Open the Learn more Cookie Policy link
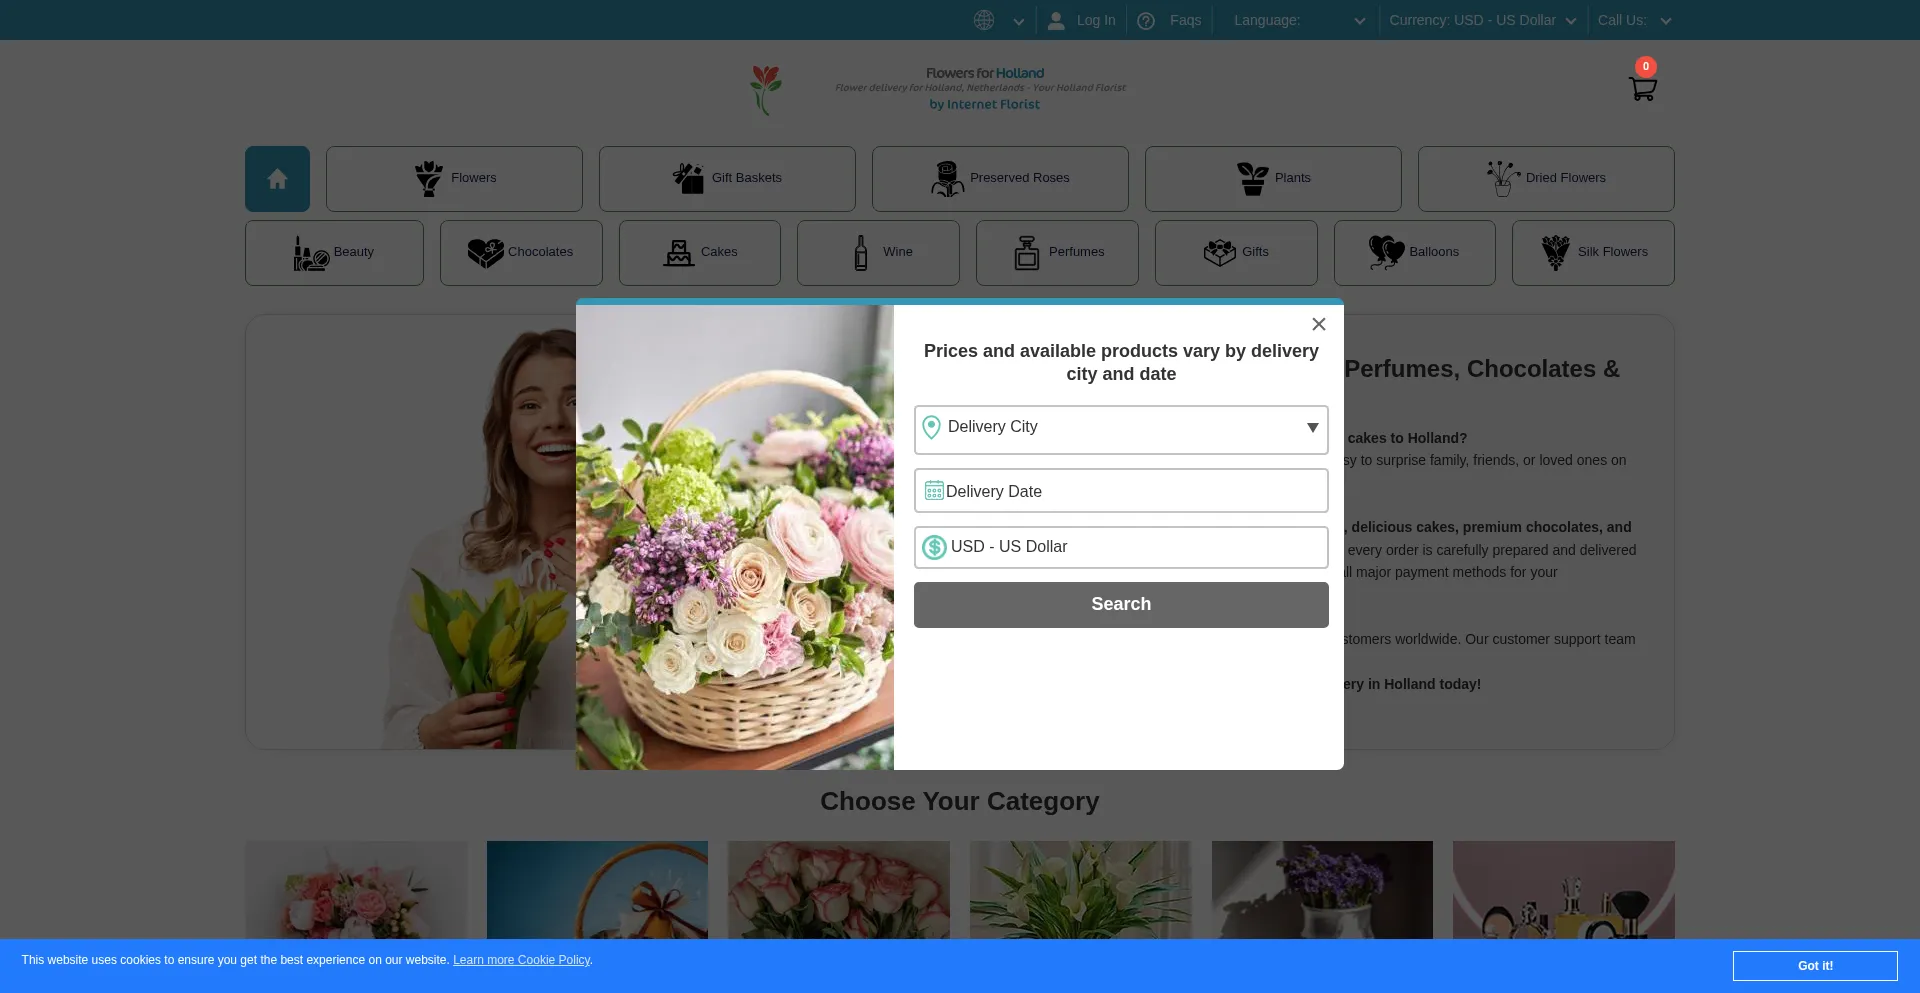 [521, 960]
